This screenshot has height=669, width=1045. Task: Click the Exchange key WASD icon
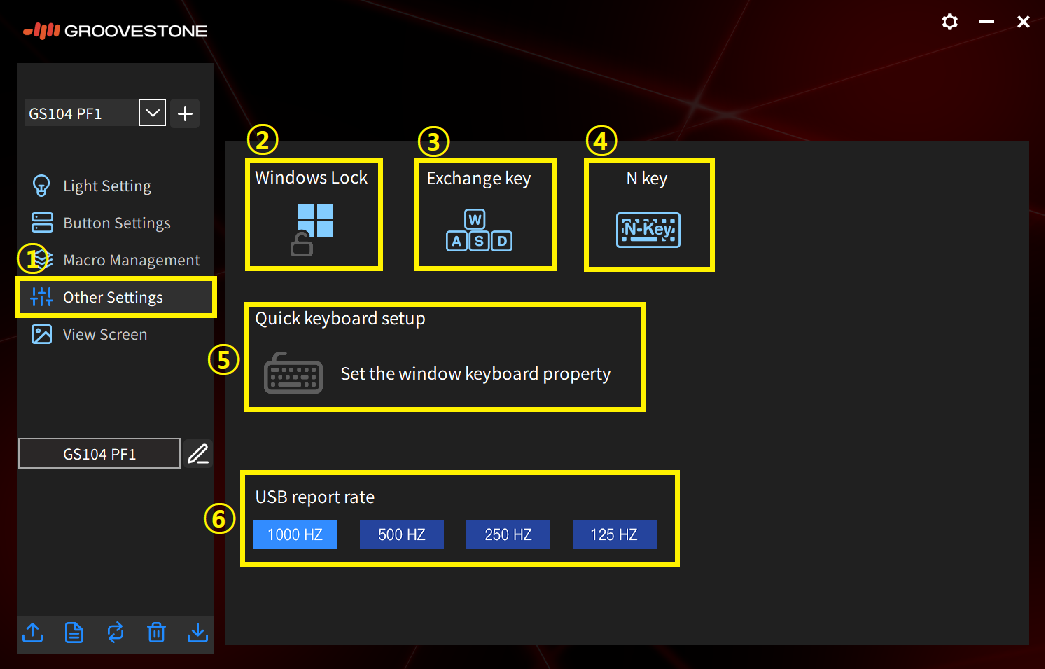pyautogui.click(x=478, y=230)
